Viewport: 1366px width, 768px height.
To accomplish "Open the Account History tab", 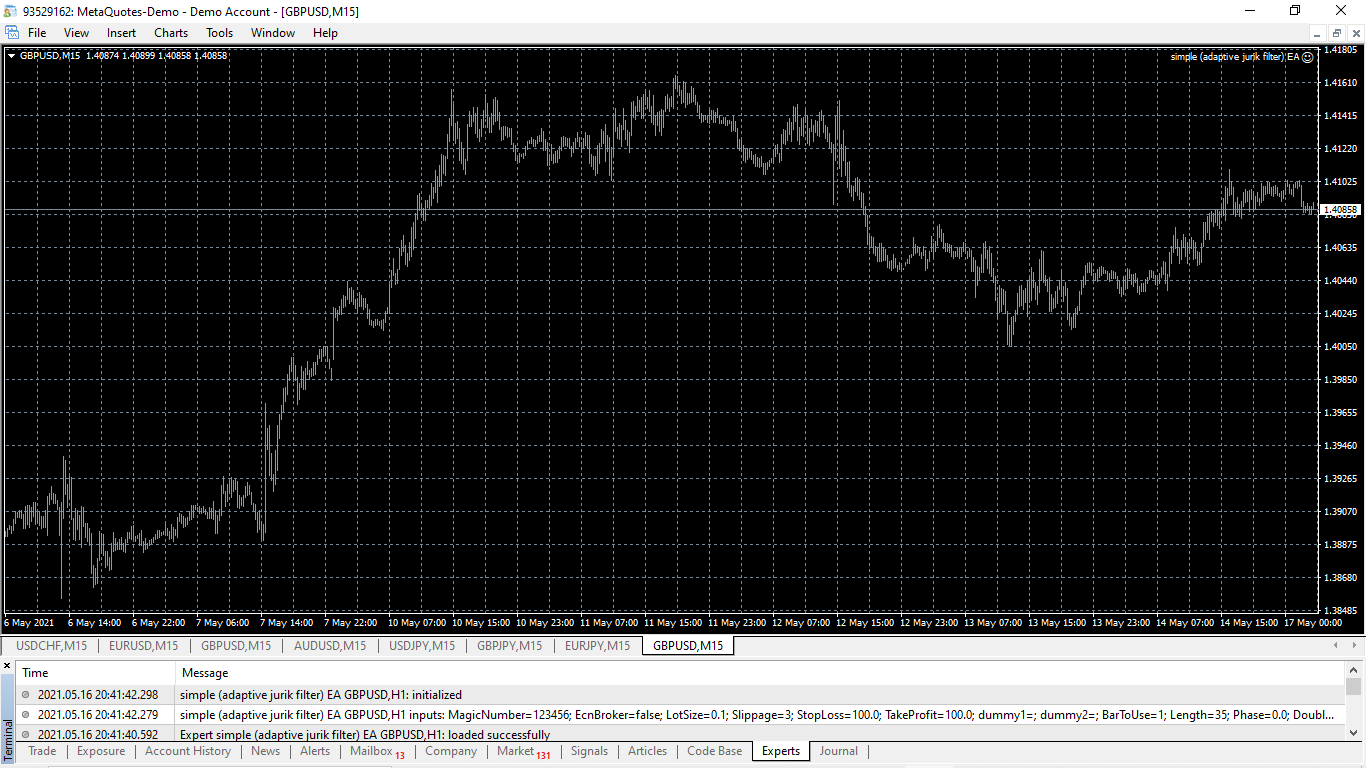I will (188, 751).
